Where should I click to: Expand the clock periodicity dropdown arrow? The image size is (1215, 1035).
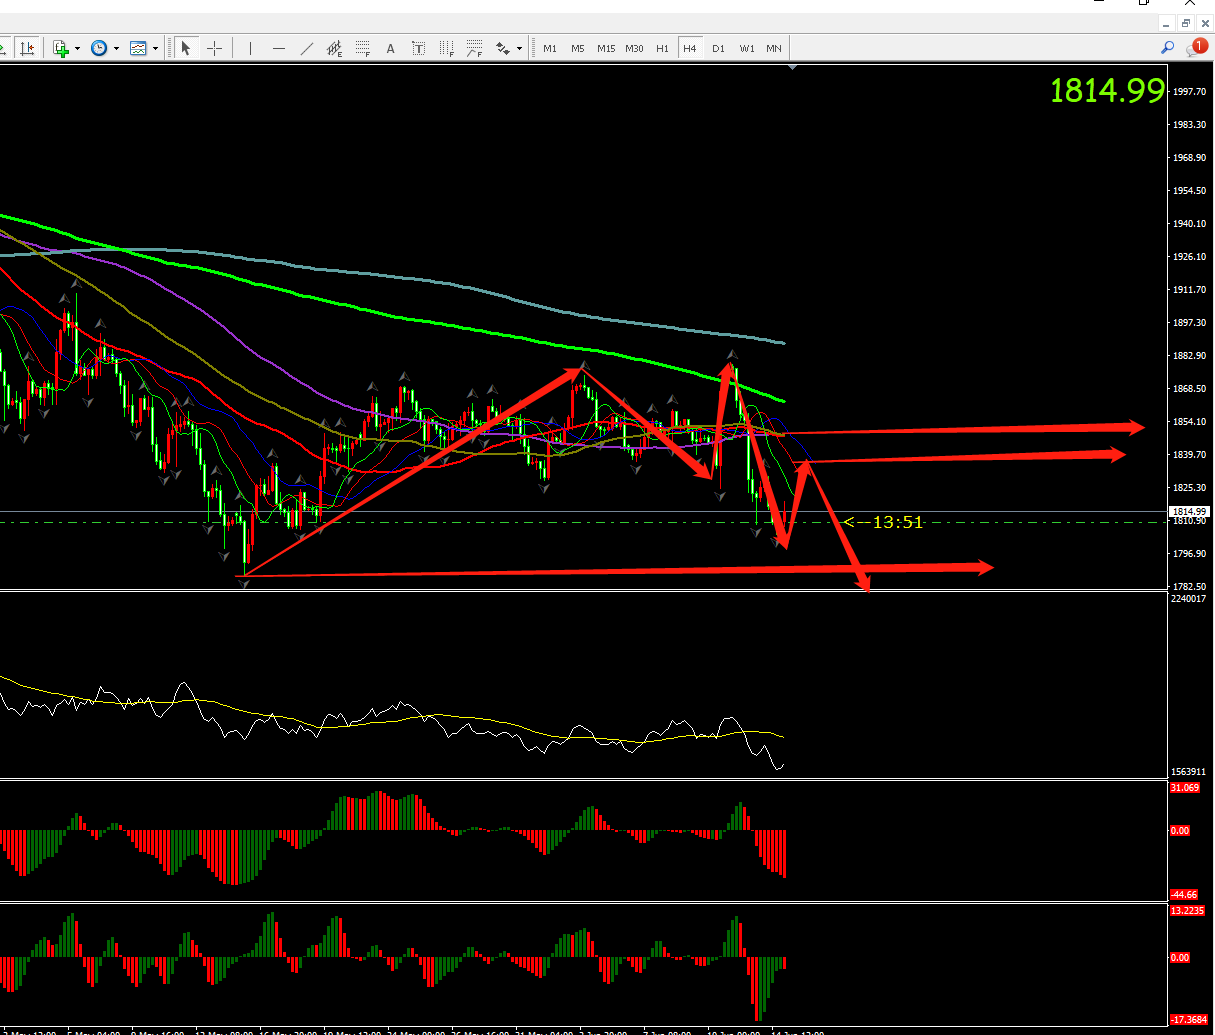[116, 48]
